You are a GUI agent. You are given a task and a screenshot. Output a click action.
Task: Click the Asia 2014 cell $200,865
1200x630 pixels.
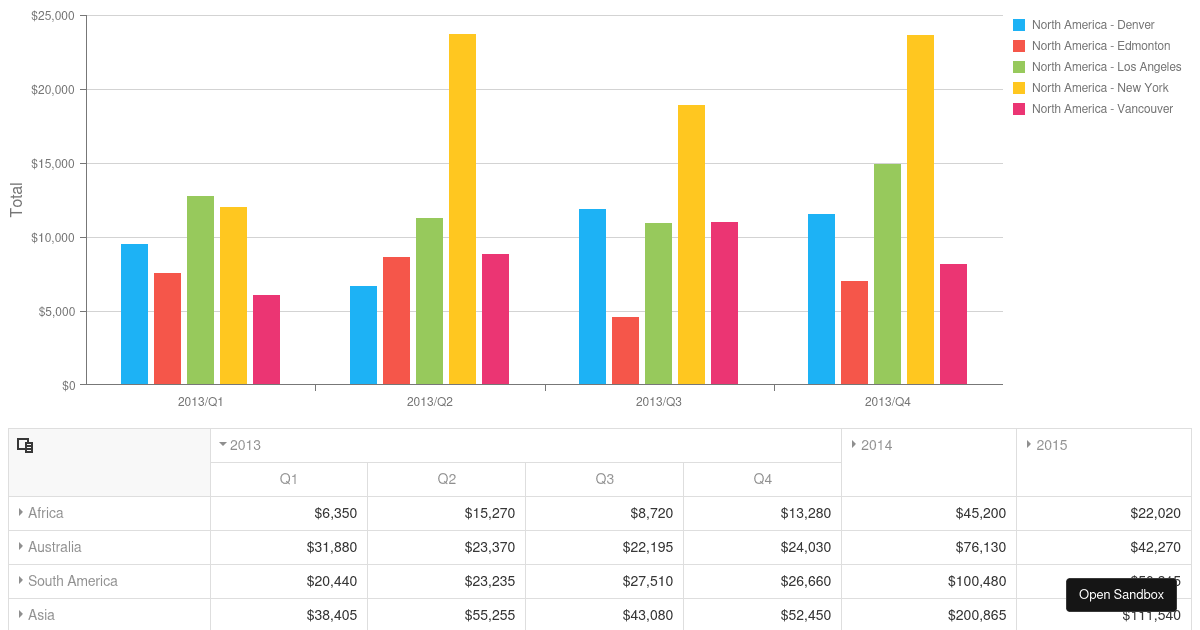point(929,615)
